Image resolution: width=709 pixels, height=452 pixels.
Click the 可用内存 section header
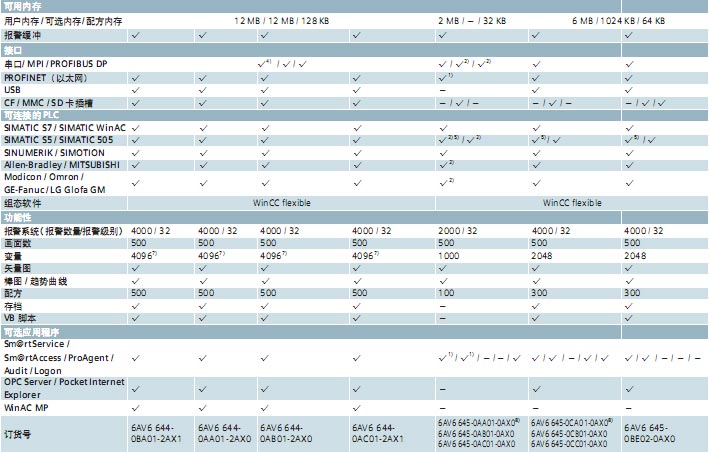pos(22,6)
